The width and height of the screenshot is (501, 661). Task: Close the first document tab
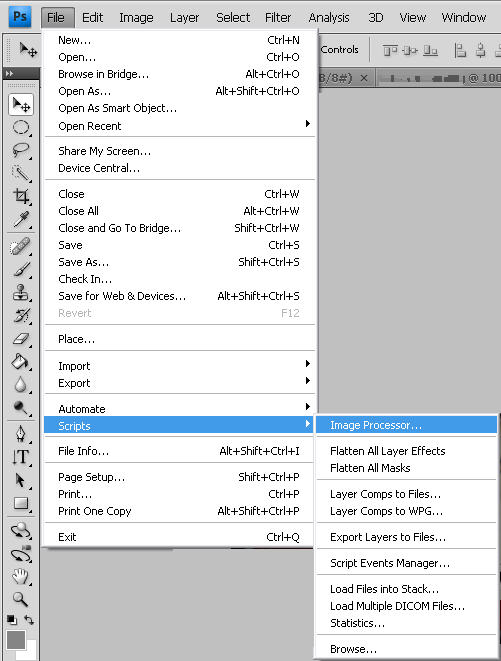coord(364,78)
